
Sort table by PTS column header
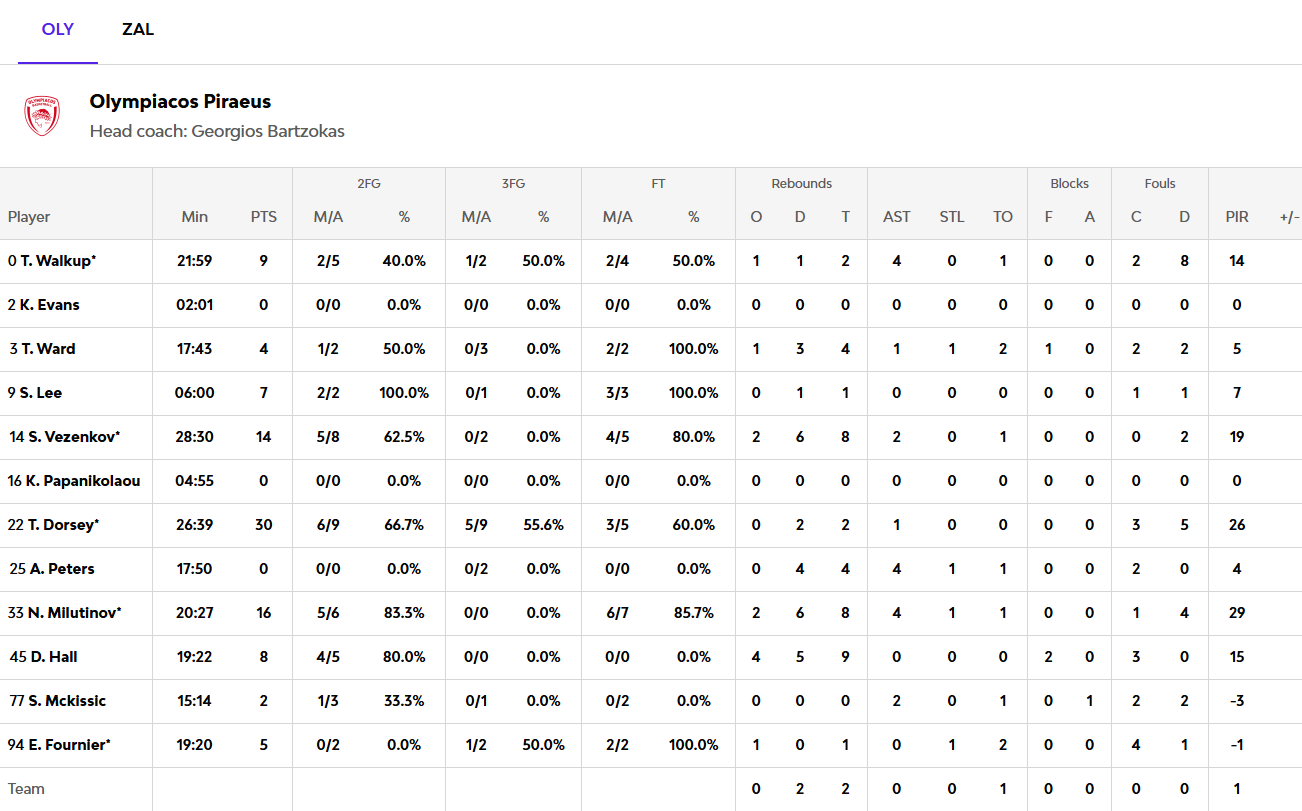pyautogui.click(x=264, y=217)
